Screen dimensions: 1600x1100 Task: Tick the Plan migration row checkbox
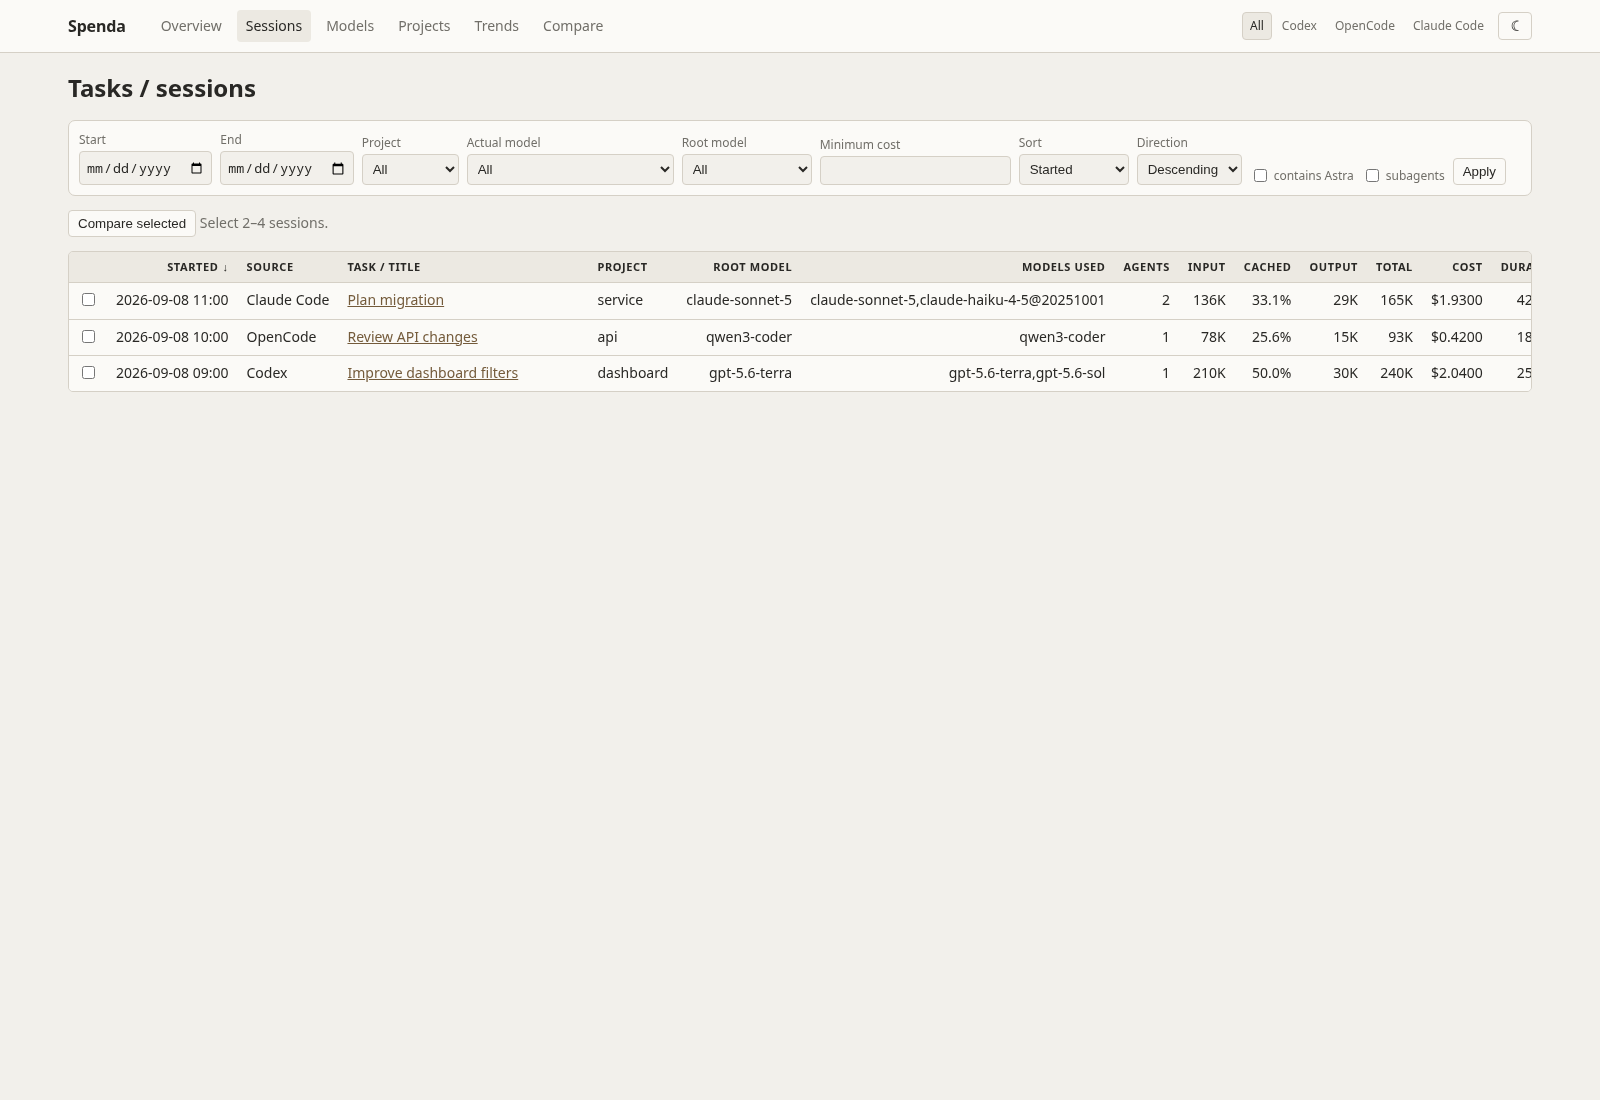(88, 300)
